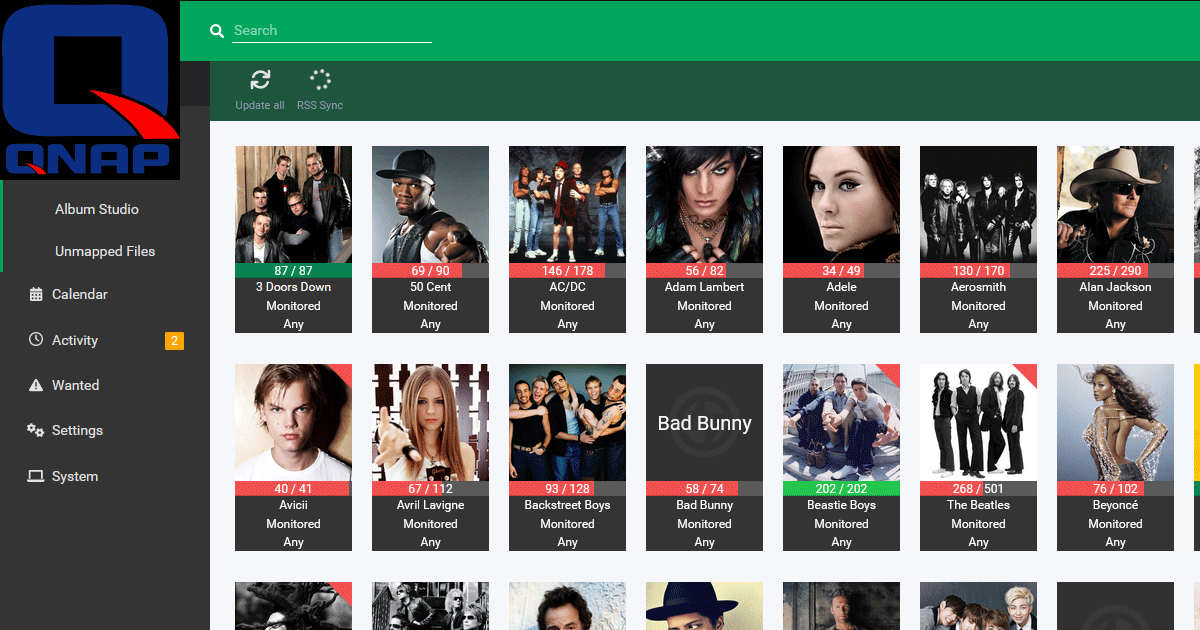Open Unmapped Files in sidebar
Image resolution: width=1200 pixels, height=630 pixels.
click(105, 251)
